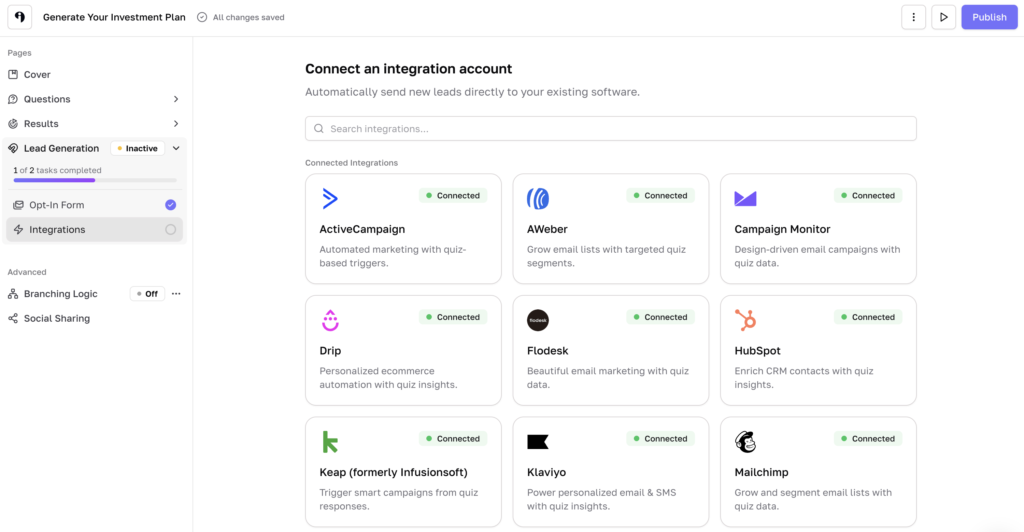Click Campaign Monitor's Connected badge

tap(868, 195)
